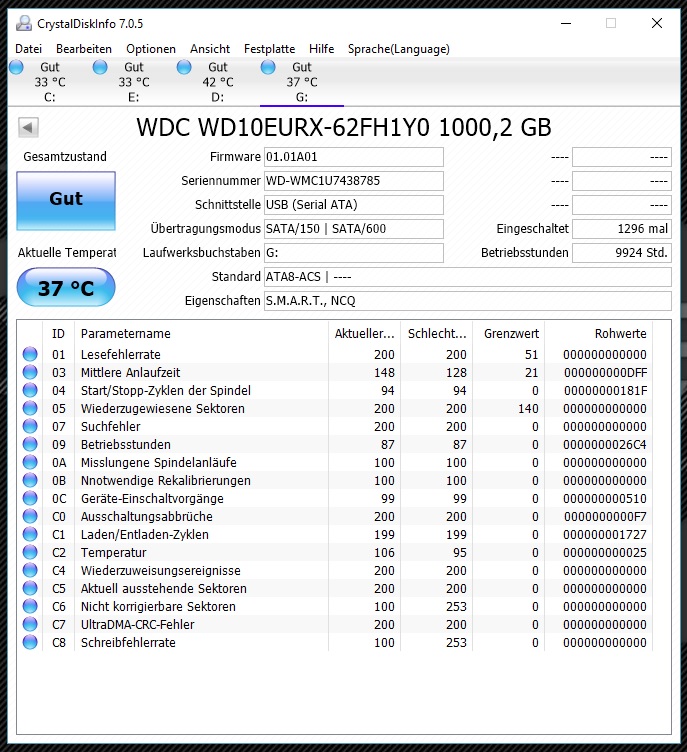Open the Optionen menu
The width and height of the screenshot is (687, 752).
[x=151, y=49]
